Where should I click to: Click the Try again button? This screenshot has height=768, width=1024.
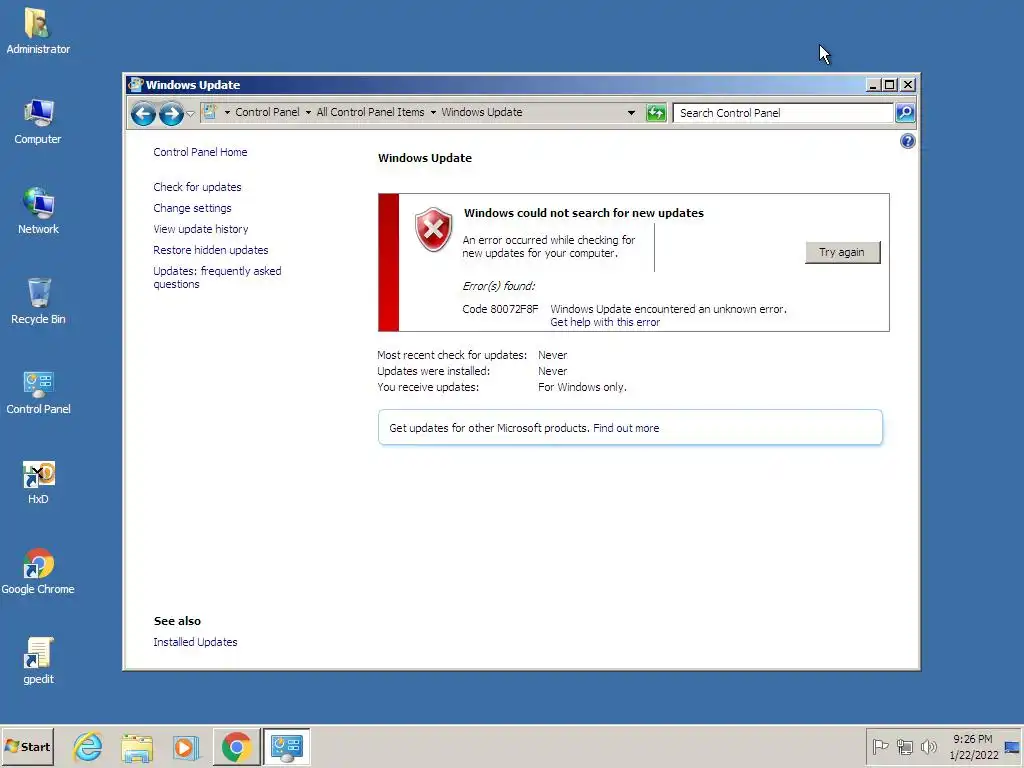(842, 252)
